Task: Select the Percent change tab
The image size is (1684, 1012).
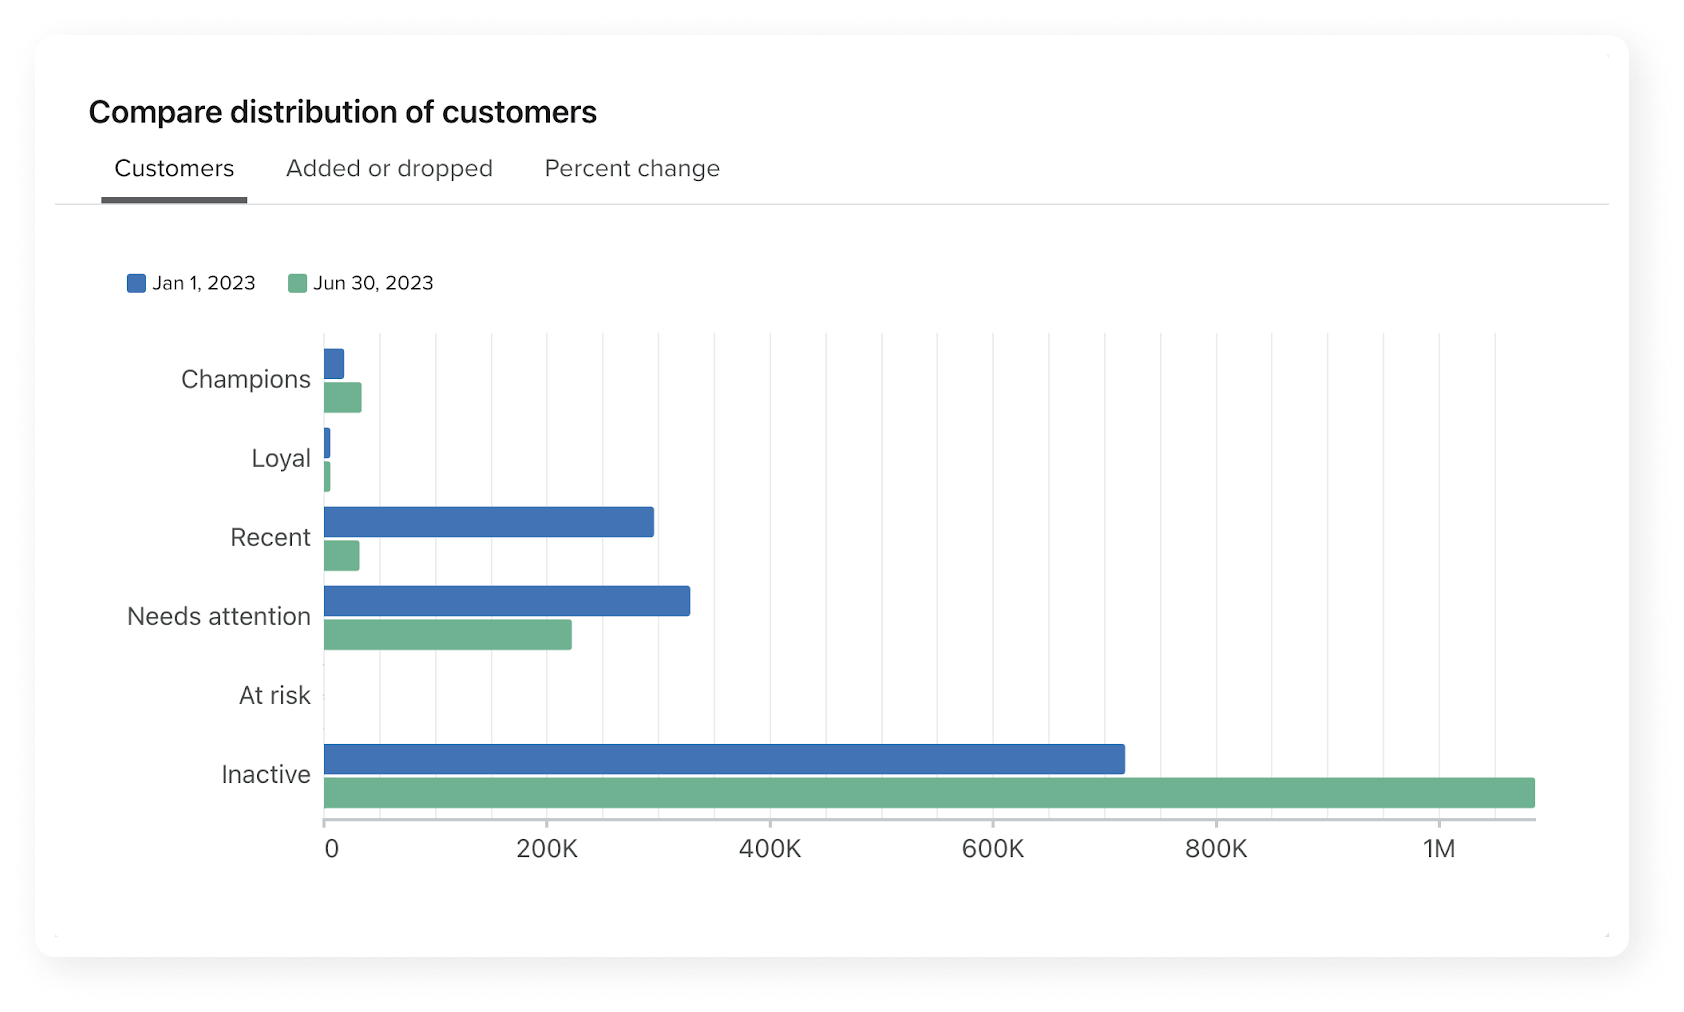Action: (x=632, y=168)
